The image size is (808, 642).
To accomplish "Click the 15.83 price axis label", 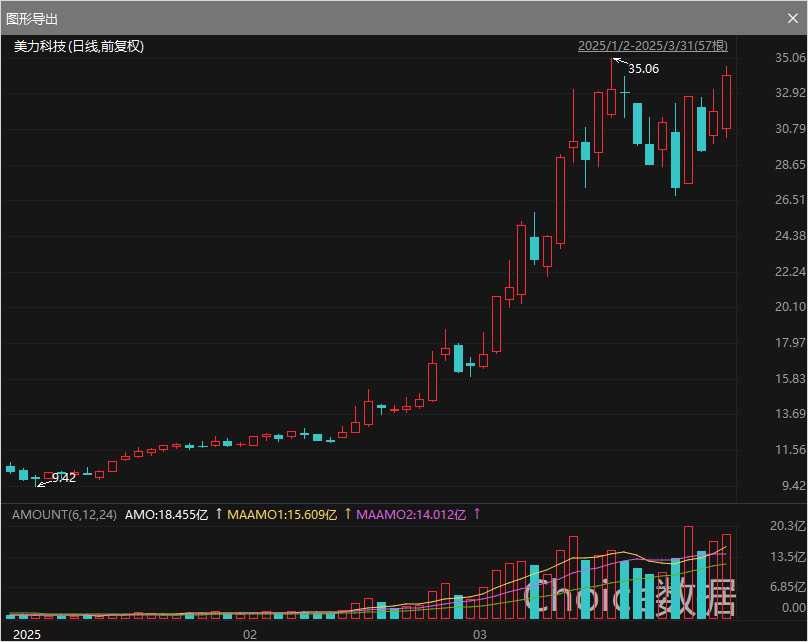I will [790, 379].
